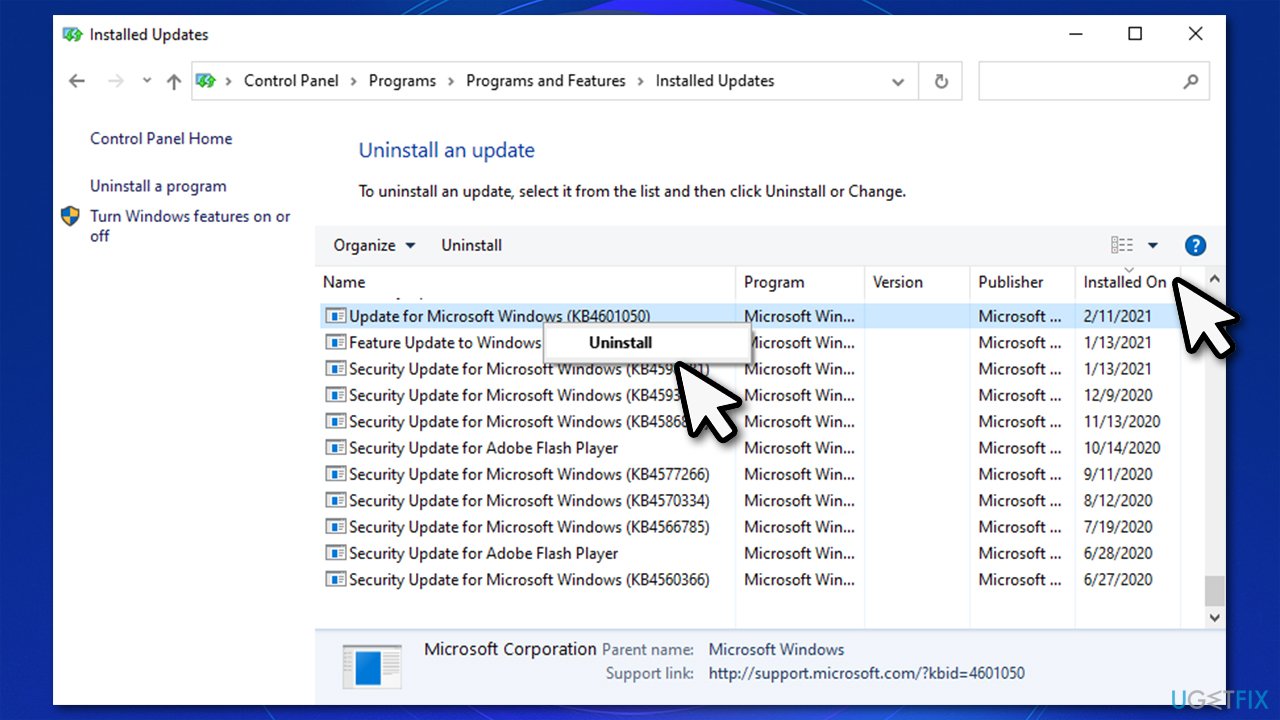Sort updates by the Installed On column header

[x=1125, y=282]
